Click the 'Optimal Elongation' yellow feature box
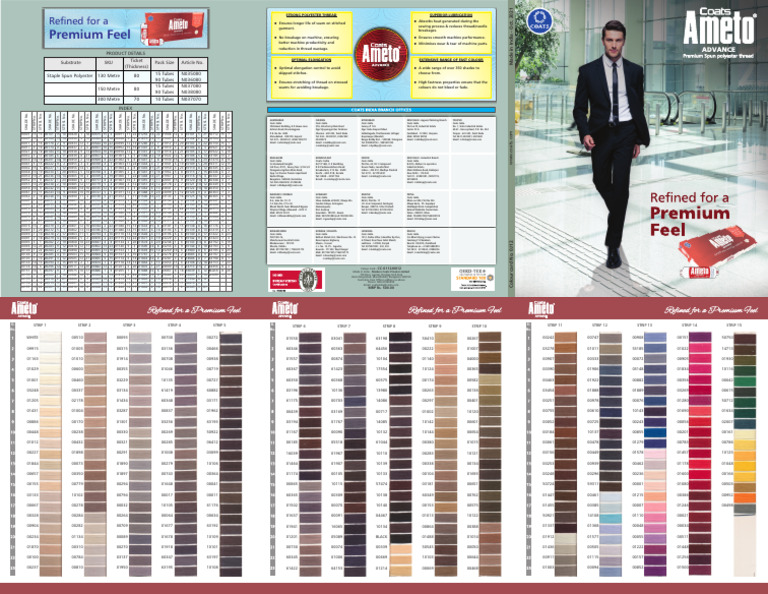Viewport: 768px width, 594px height. [x=312, y=77]
